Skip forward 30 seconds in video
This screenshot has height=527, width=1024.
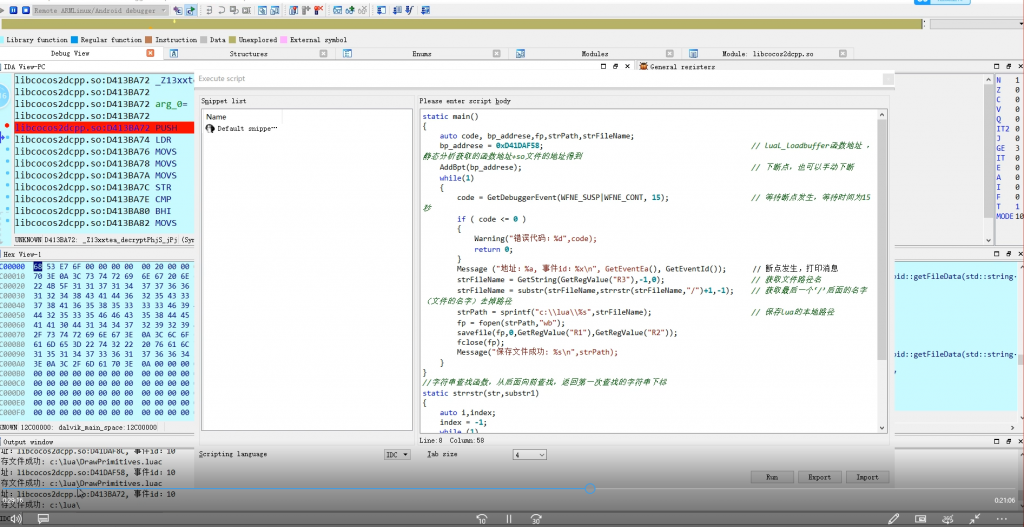tap(537, 518)
